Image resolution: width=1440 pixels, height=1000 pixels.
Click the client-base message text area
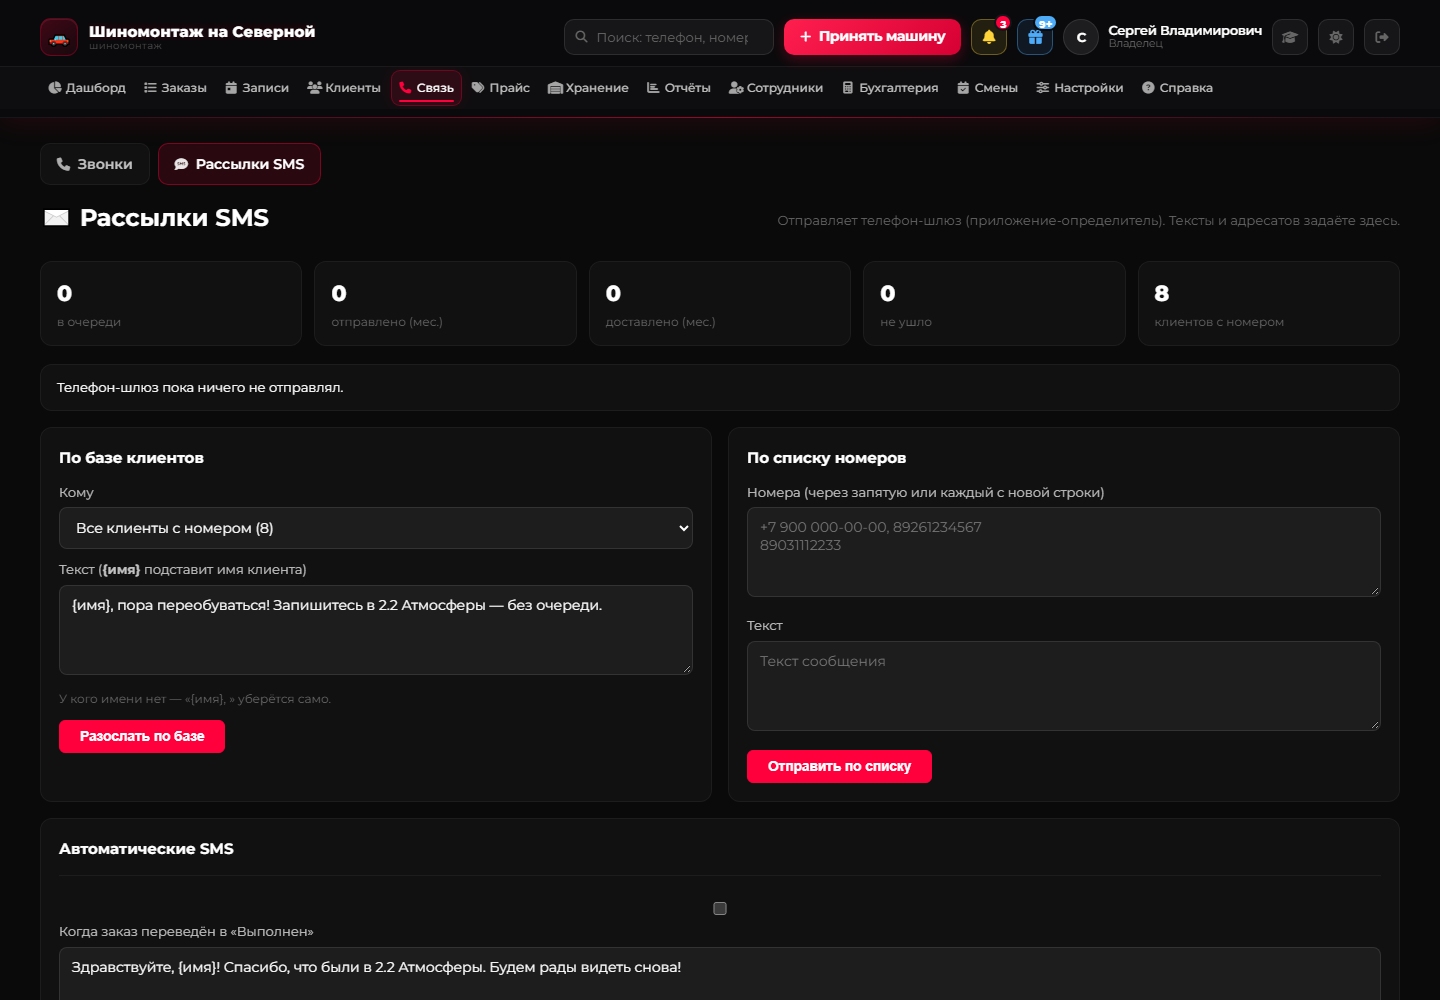[376, 630]
